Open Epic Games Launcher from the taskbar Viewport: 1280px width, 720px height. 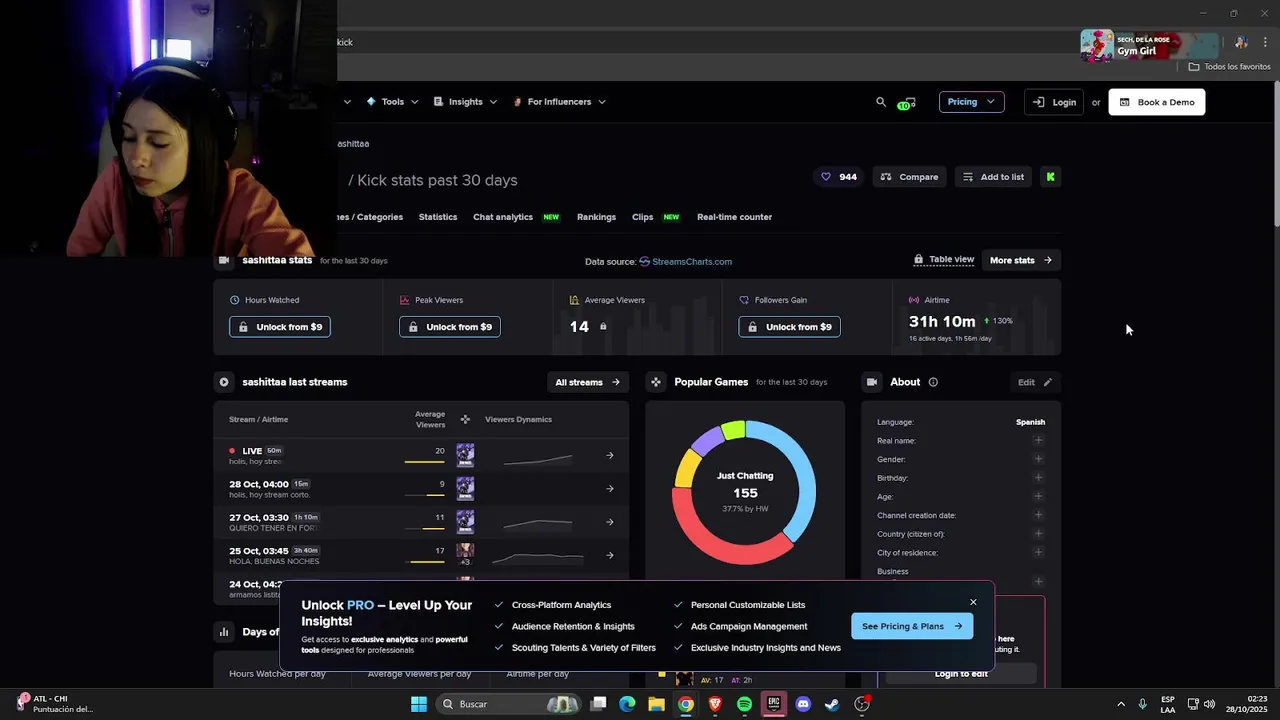tap(773, 704)
